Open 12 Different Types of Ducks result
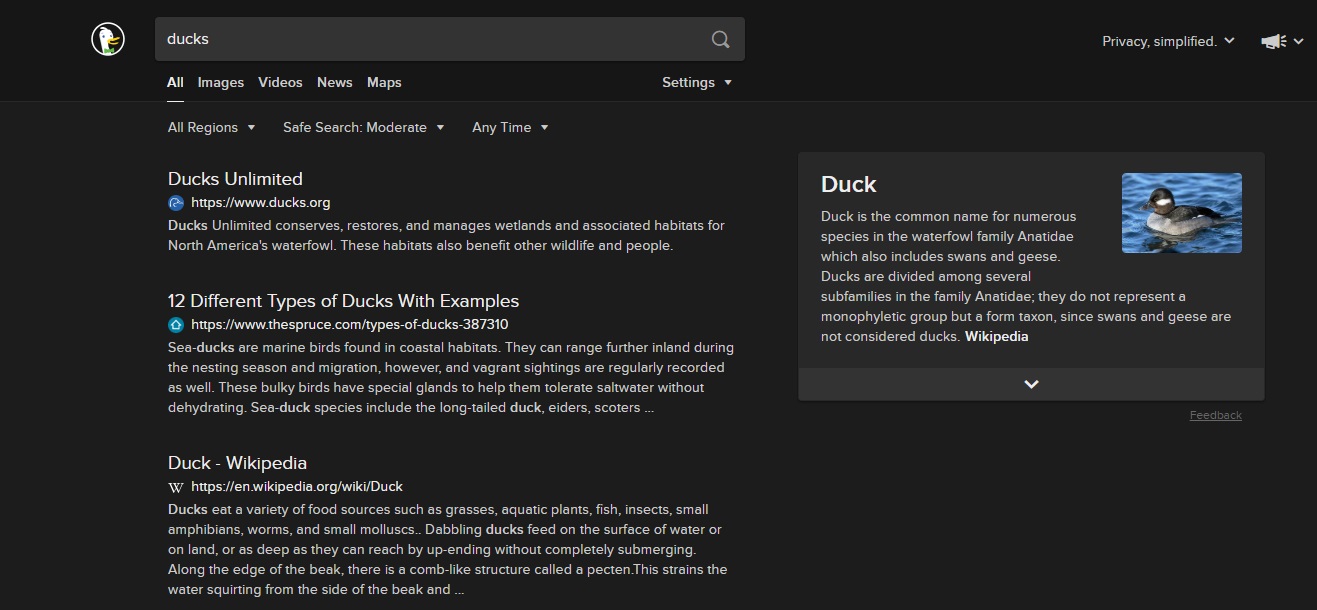 tap(343, 301)
